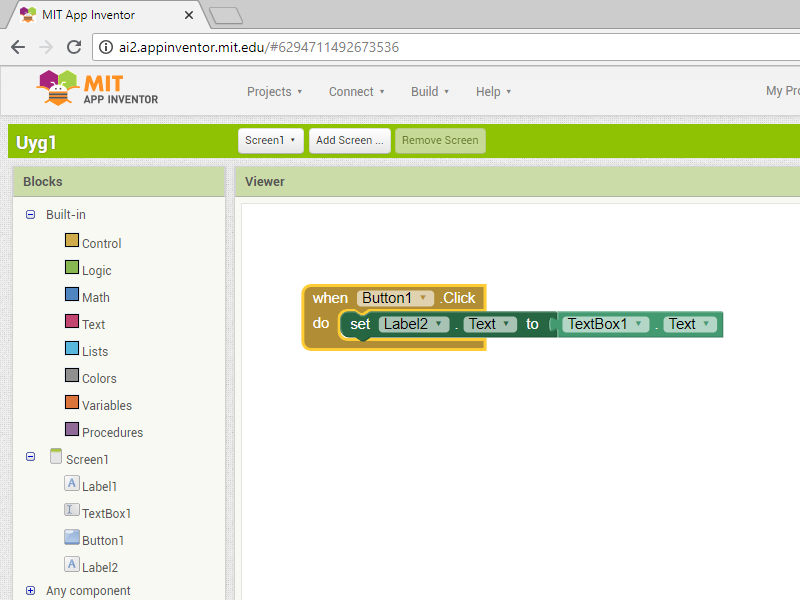Click the browser back arrow
Viewport: 800px width, 600px height.
[x=18, y=47]
